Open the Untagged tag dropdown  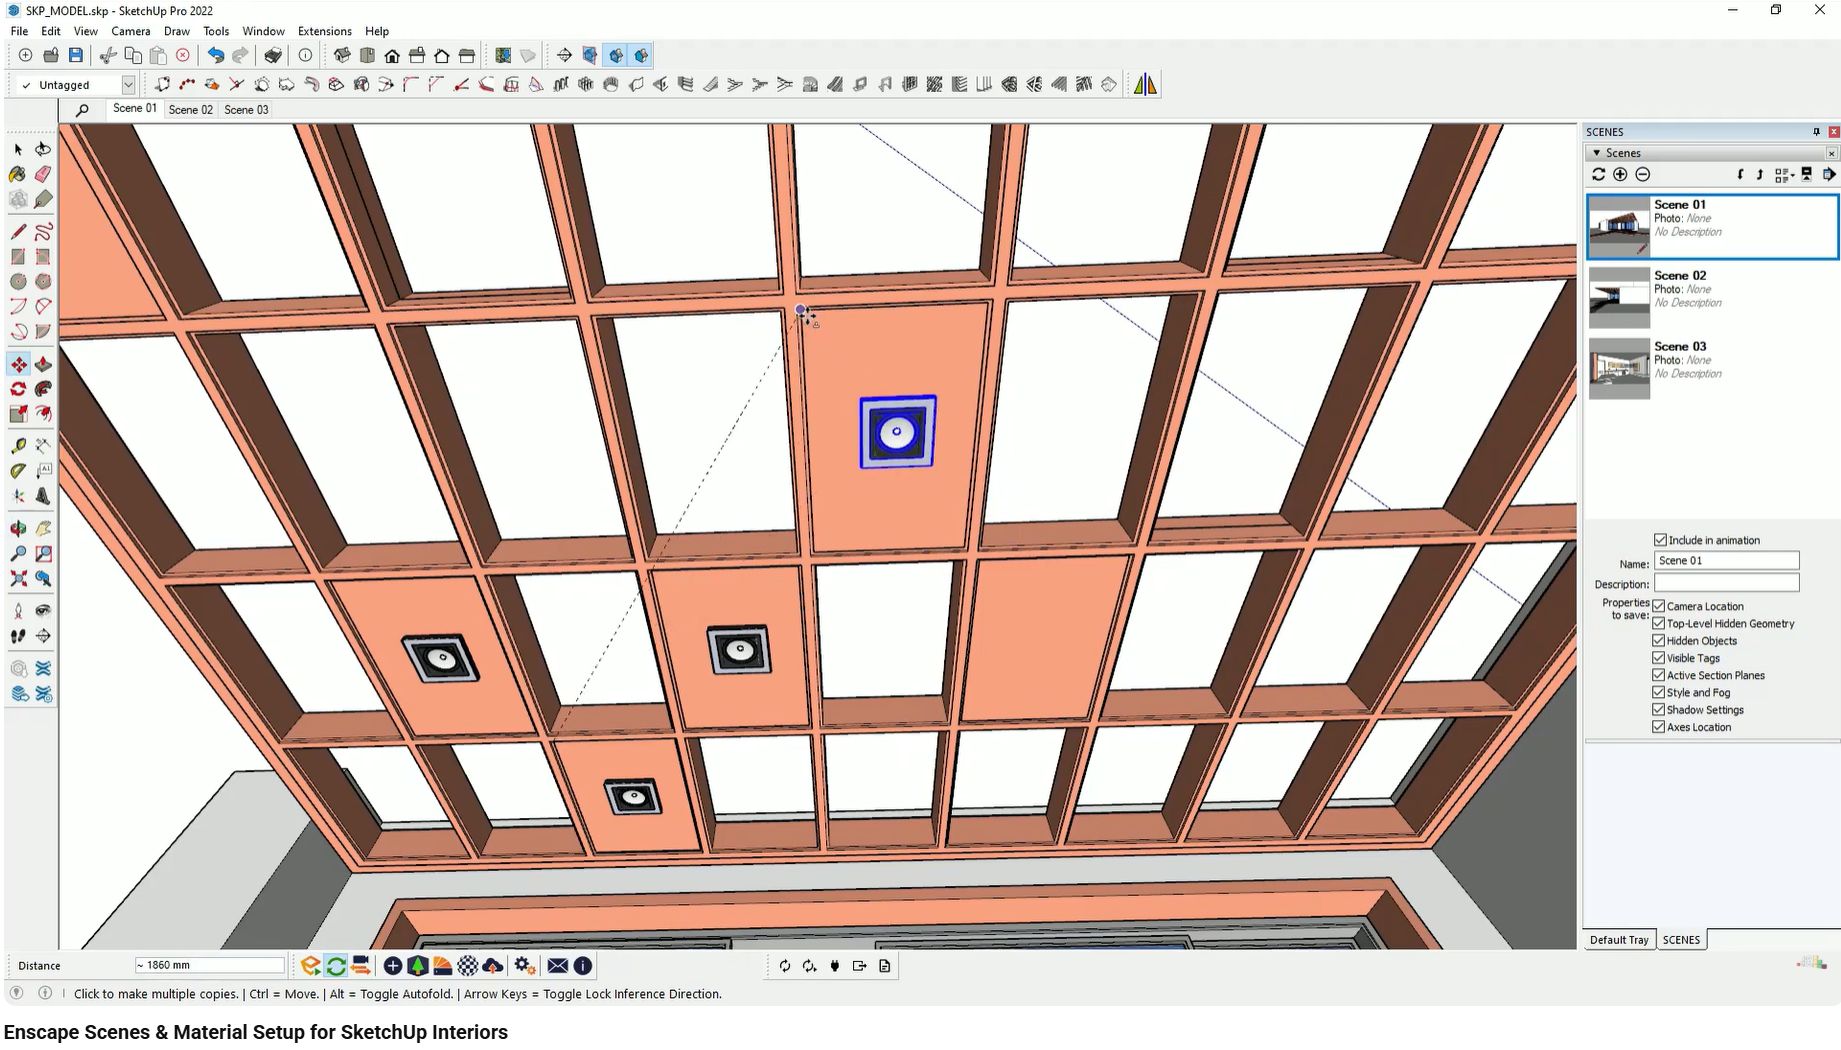tap(128, 84)
